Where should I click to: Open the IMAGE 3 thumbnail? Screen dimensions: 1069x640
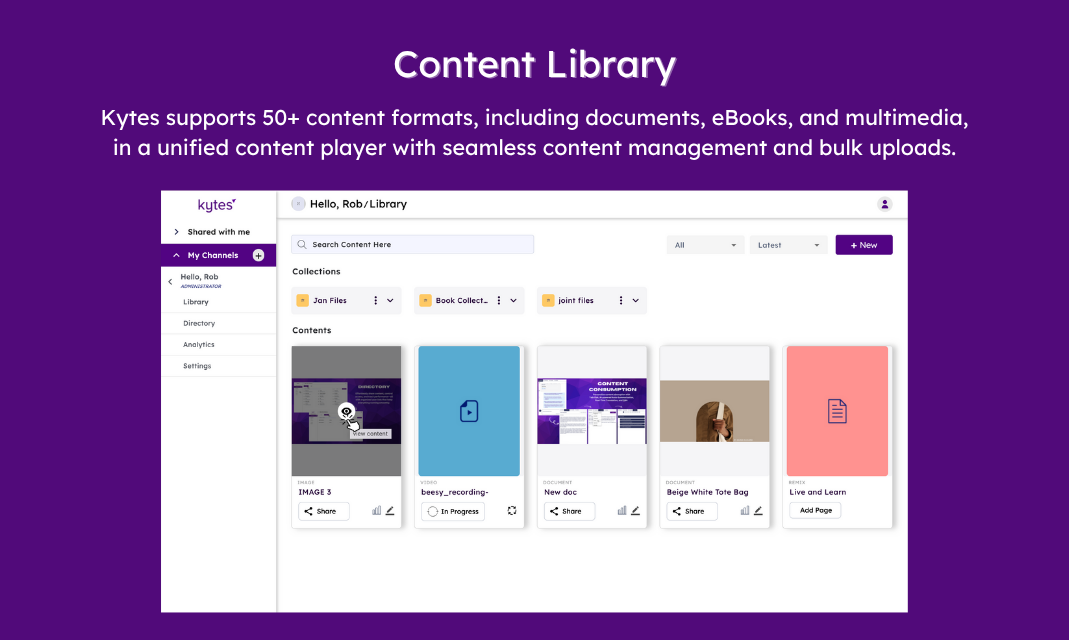(x=346, y=411)
